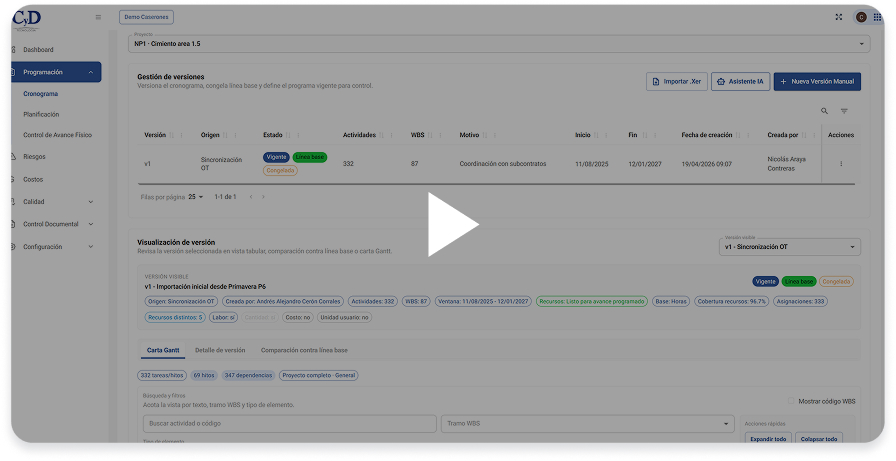Image resolution: width=896 pixels, height=461 pixels.
Task: Enable the Mostrar código WBS checkbox
Action: coord(791,401)
